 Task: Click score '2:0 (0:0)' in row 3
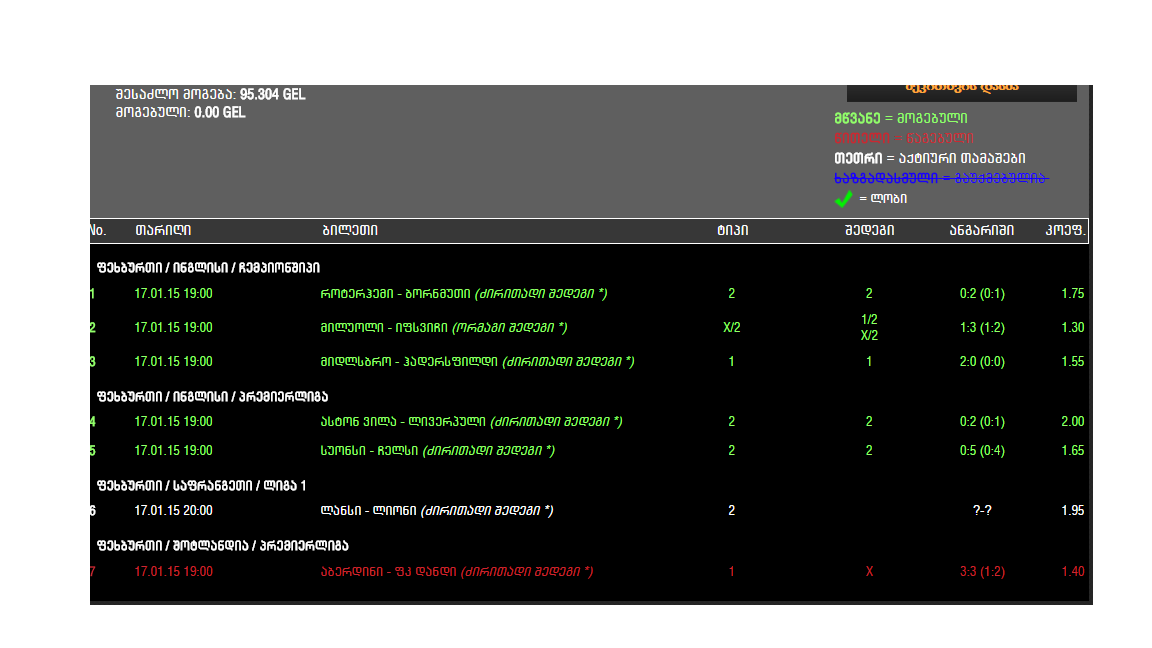(982, 361)
